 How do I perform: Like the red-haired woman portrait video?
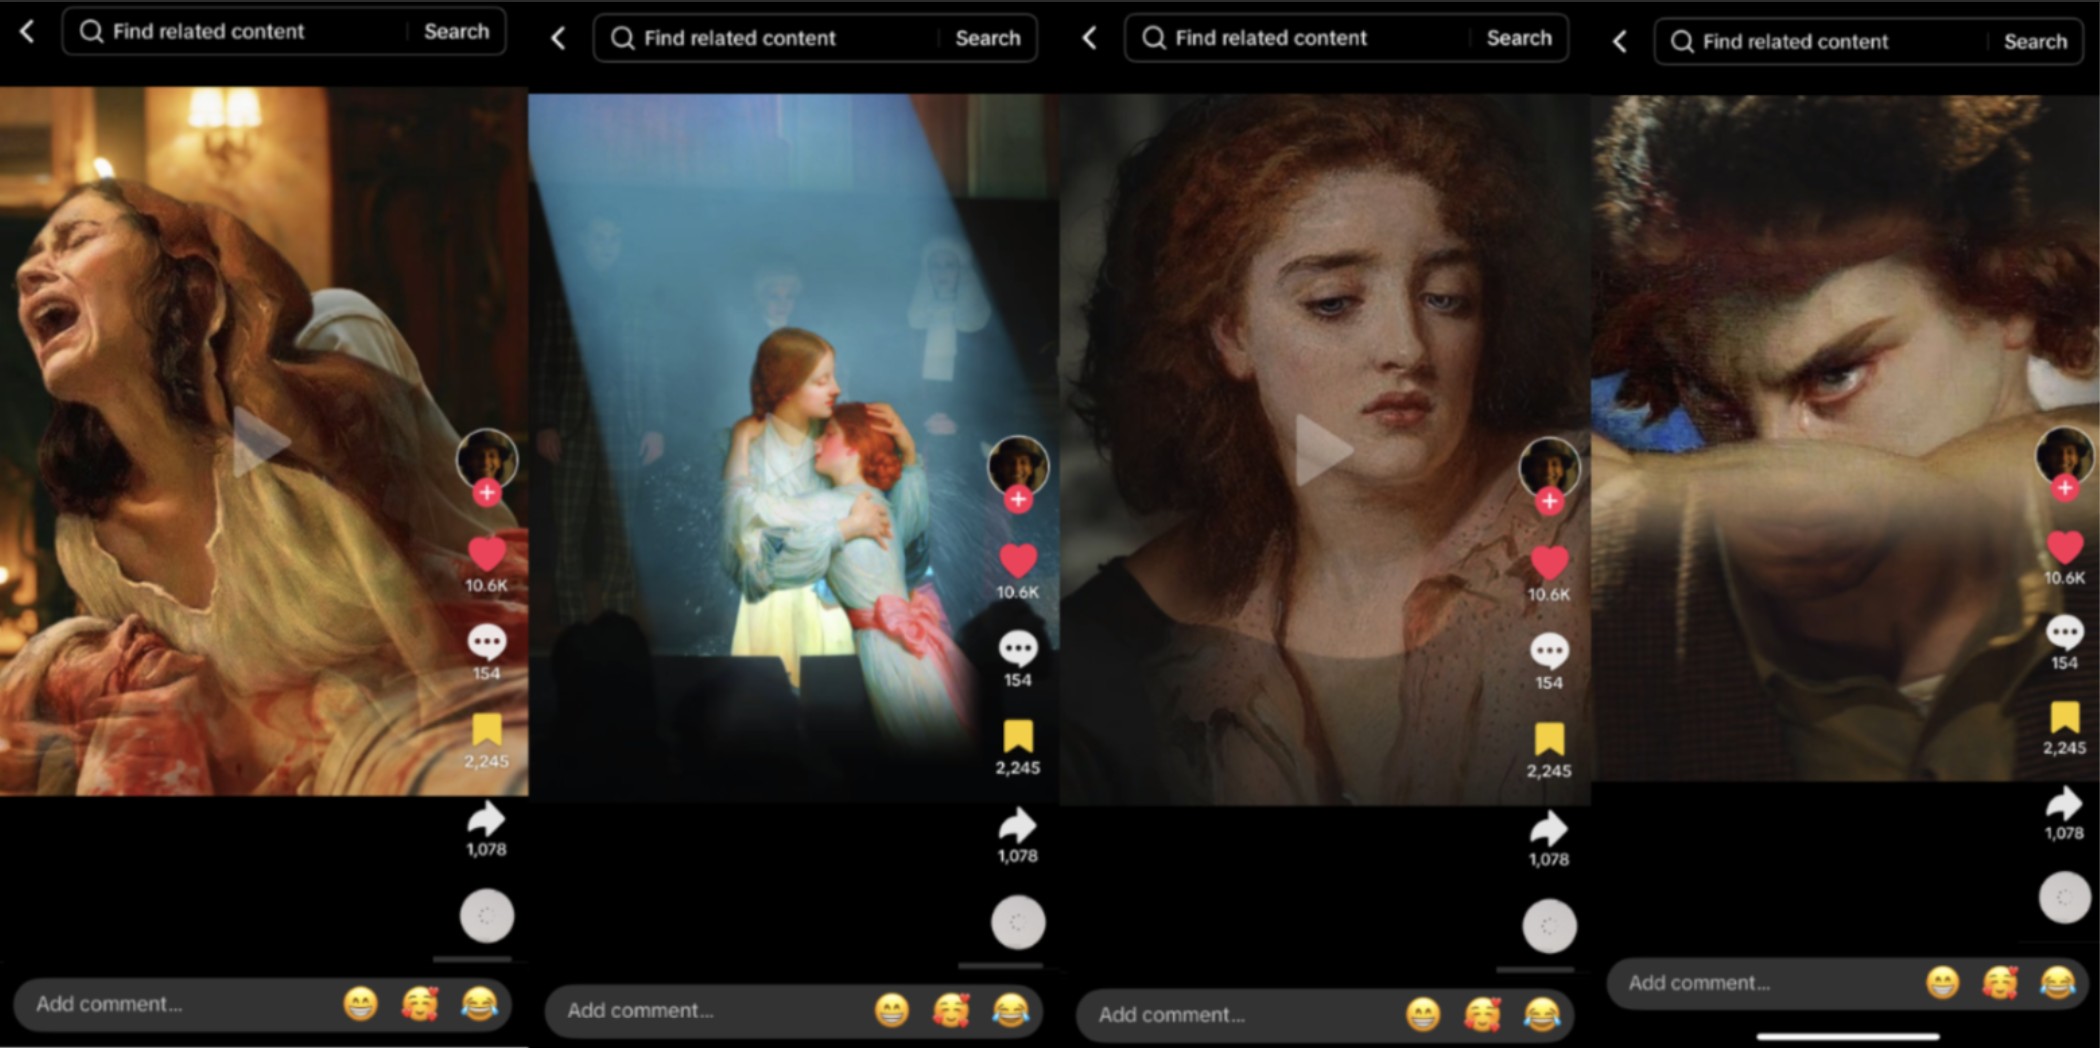point(1549,563)
